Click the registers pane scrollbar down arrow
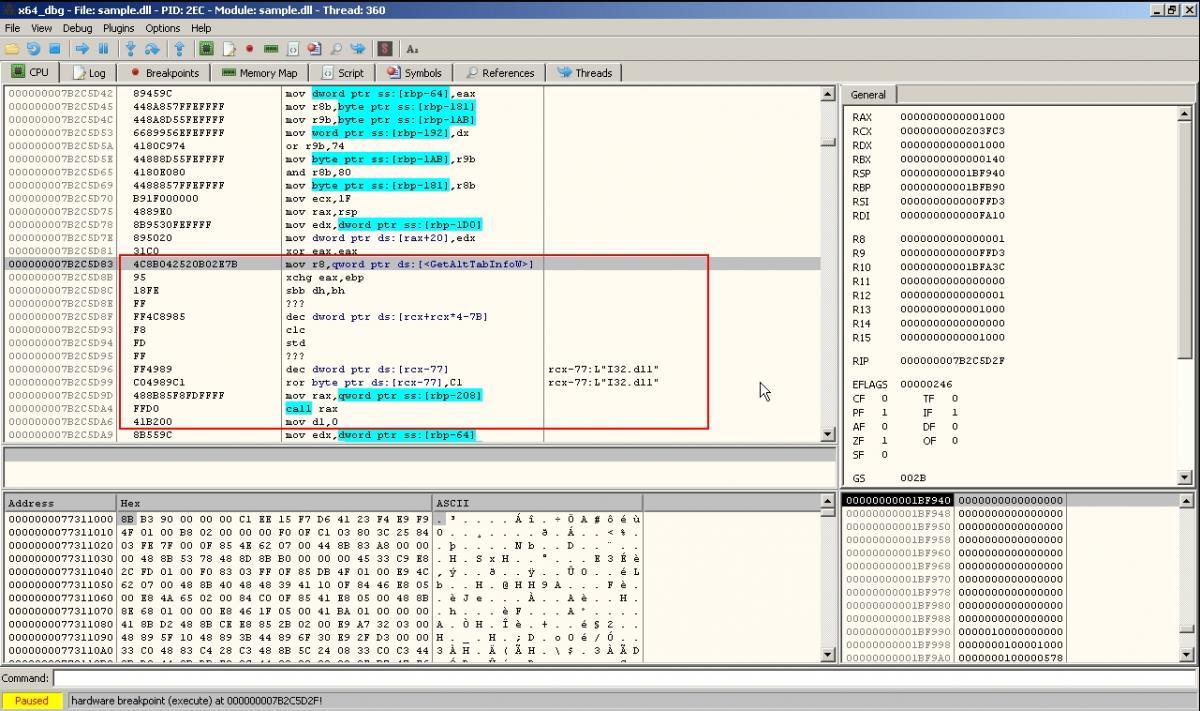The image size is (1200, 711). tap(1185, 478)
